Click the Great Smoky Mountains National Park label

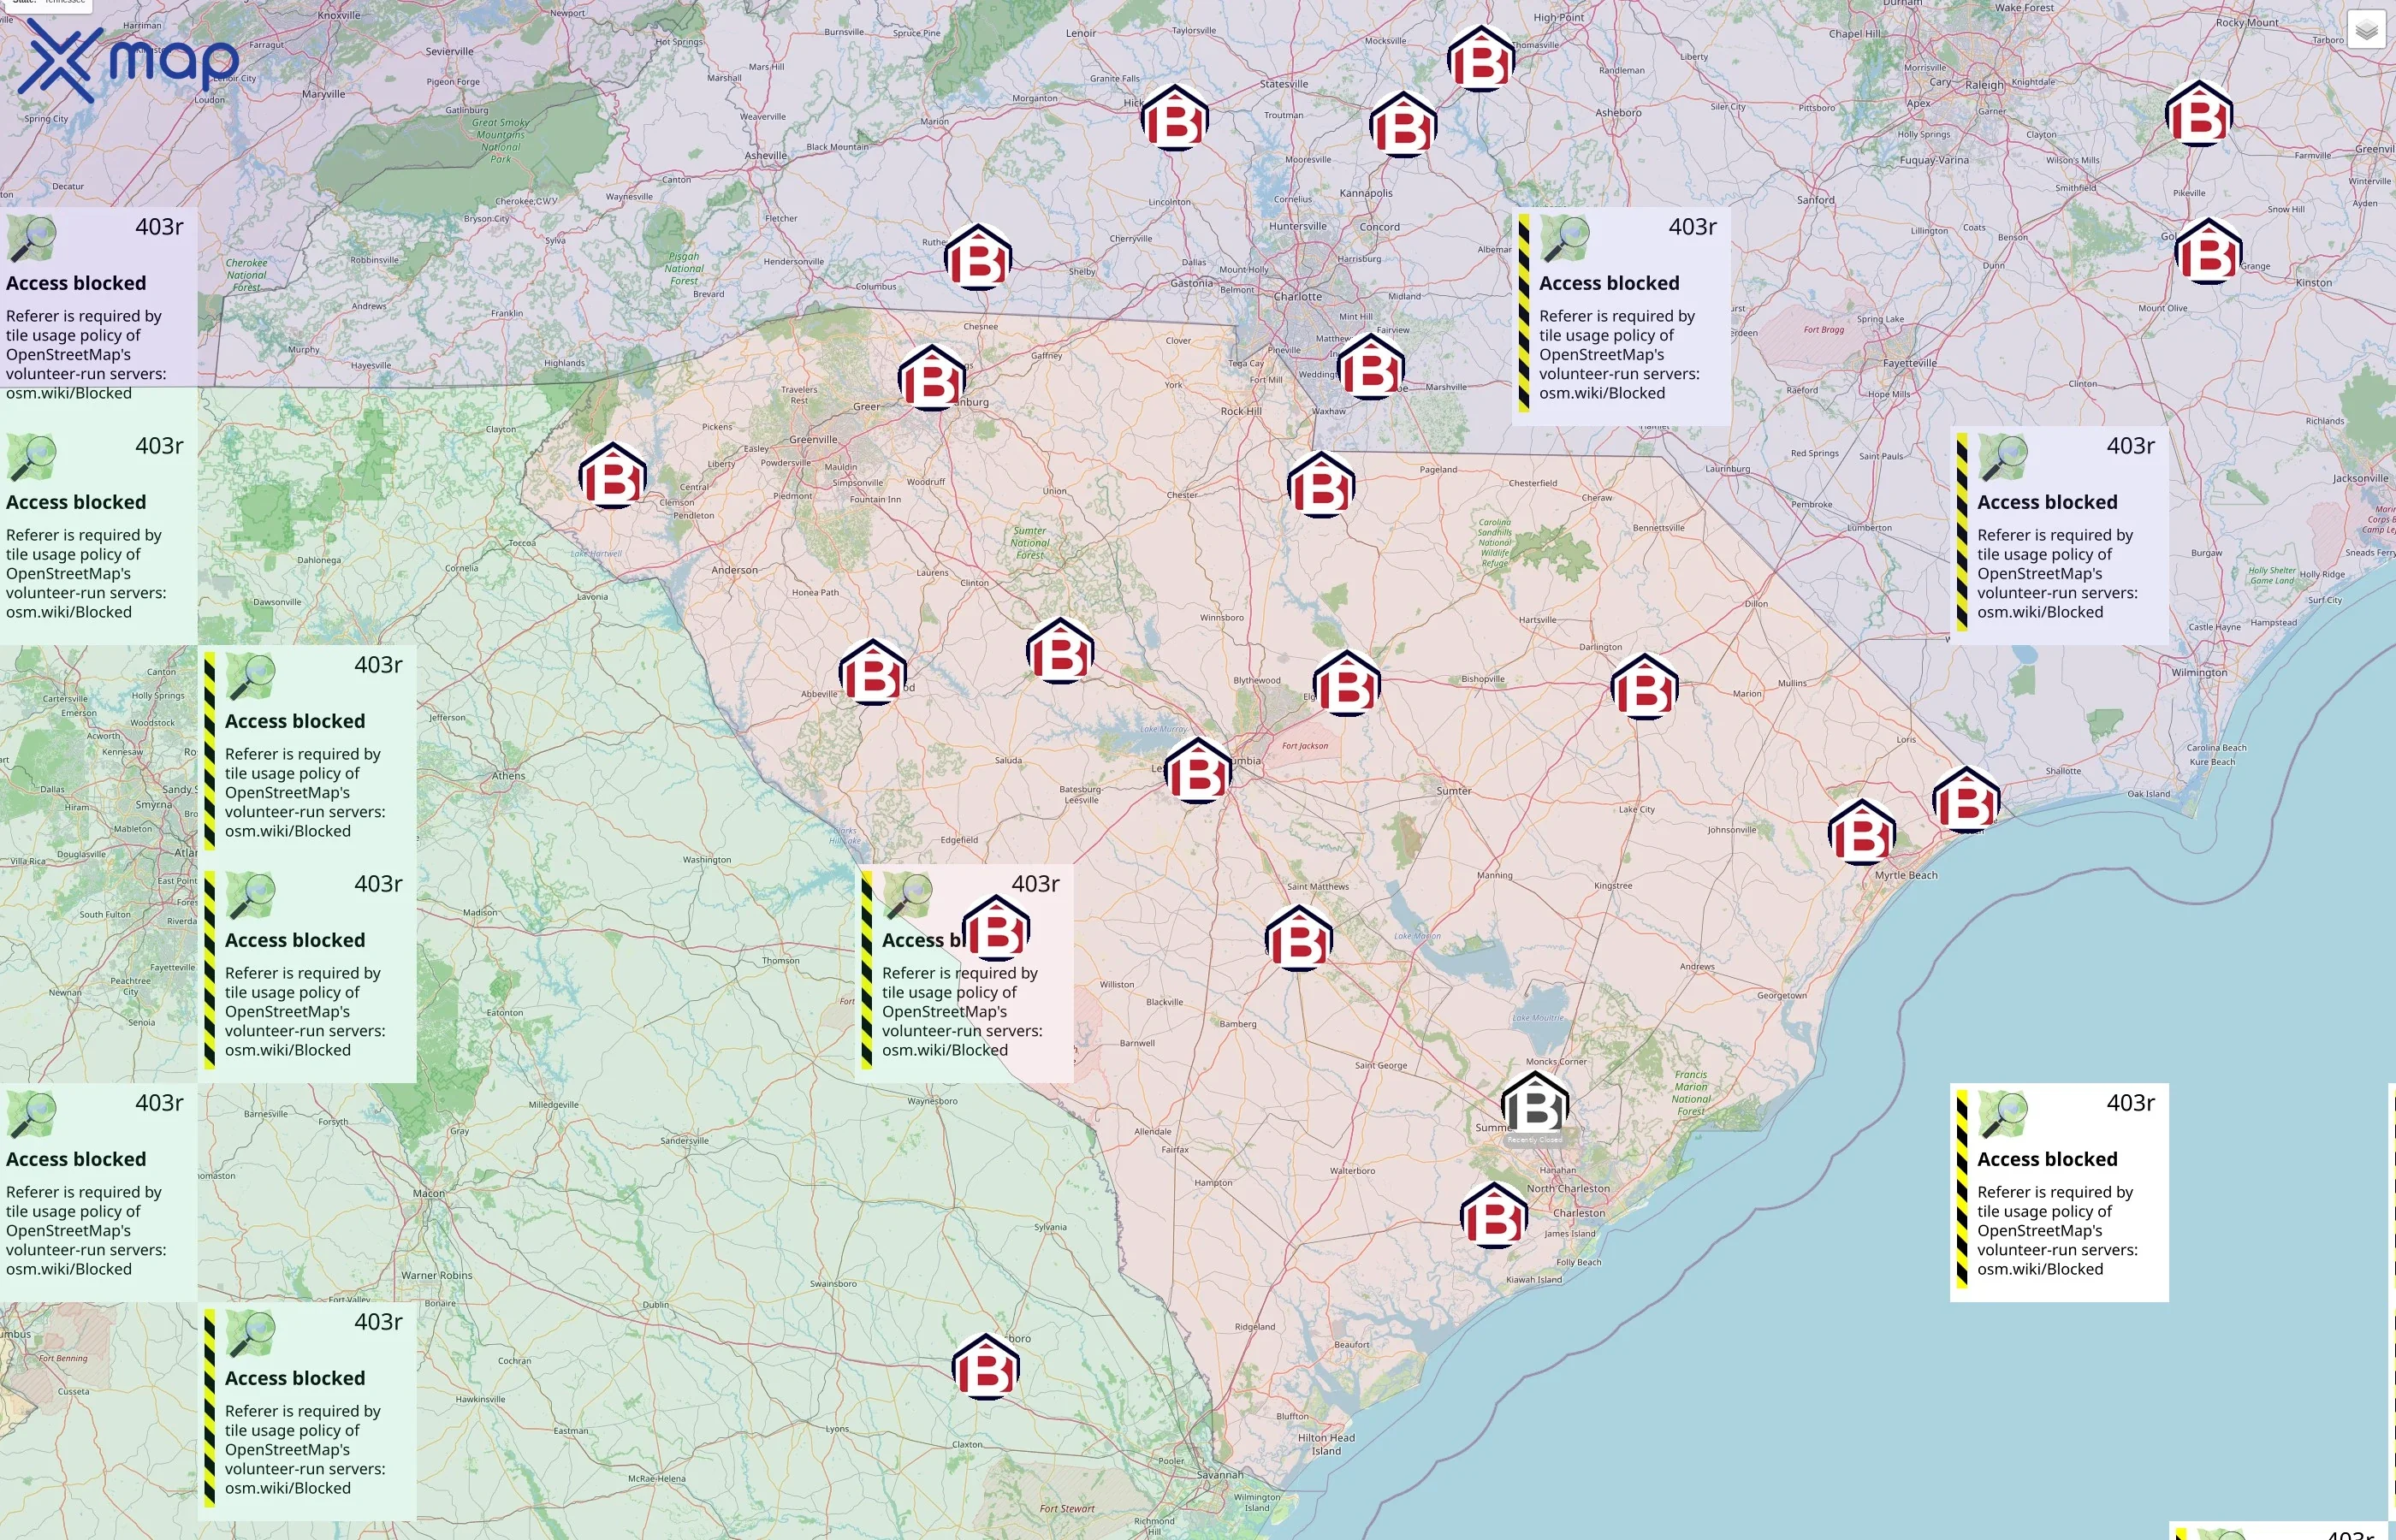pos(500,141)
